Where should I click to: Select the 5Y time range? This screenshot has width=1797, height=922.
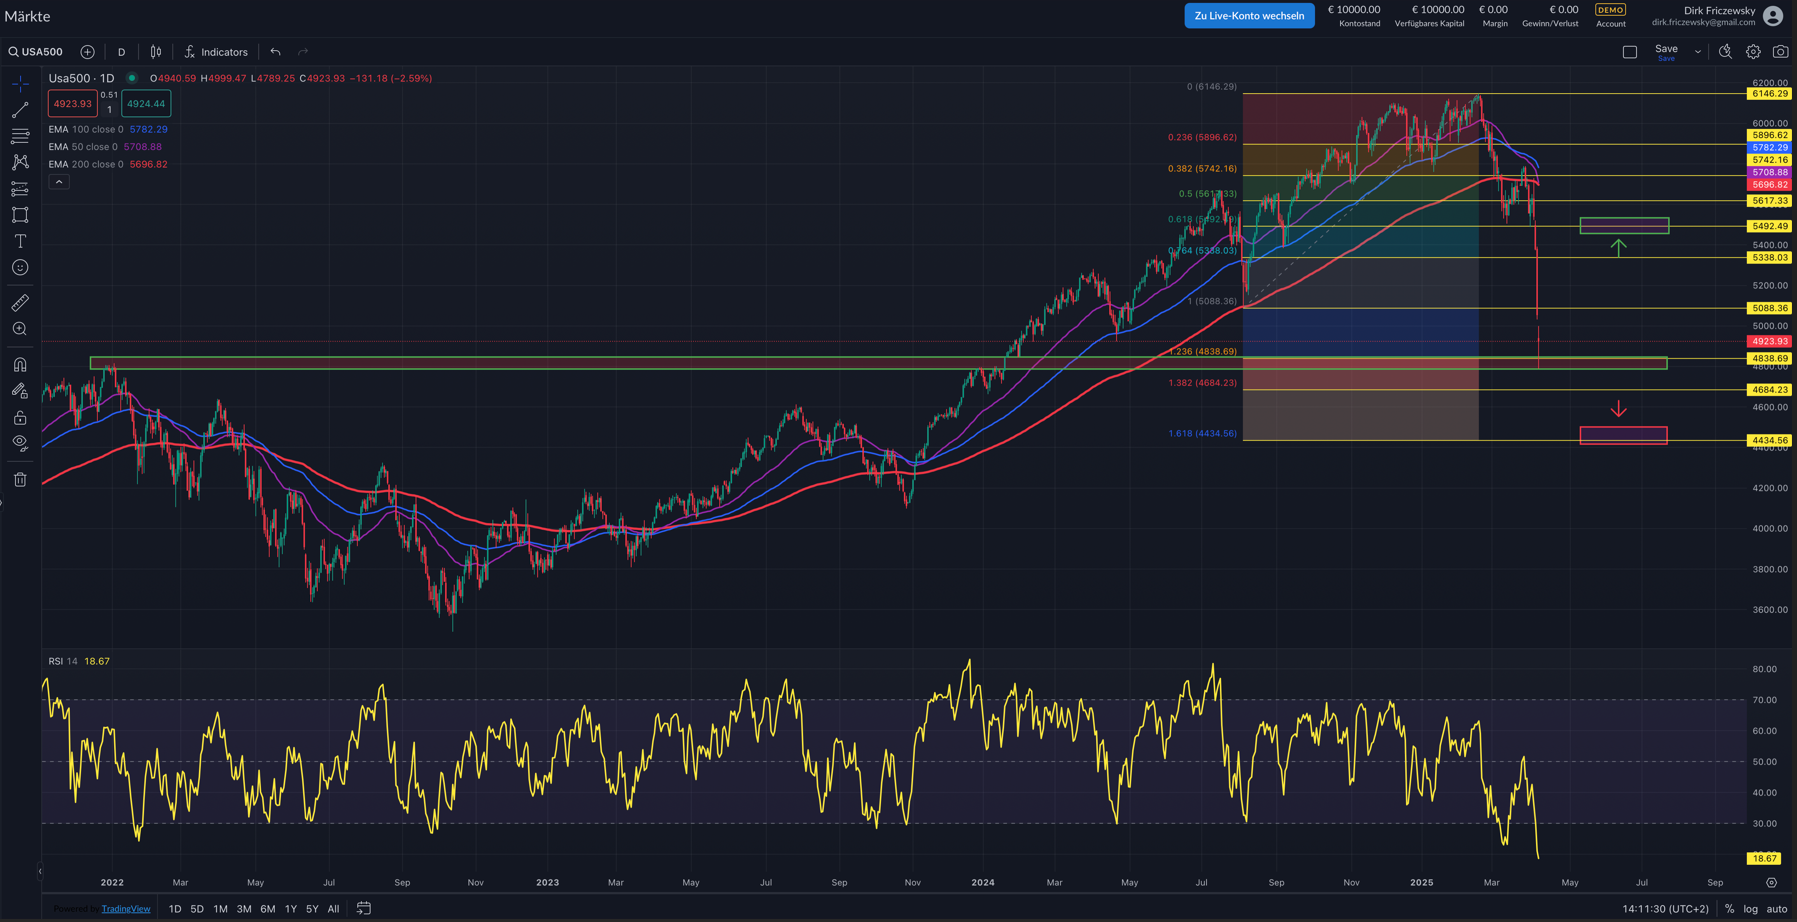coord(312,909)
